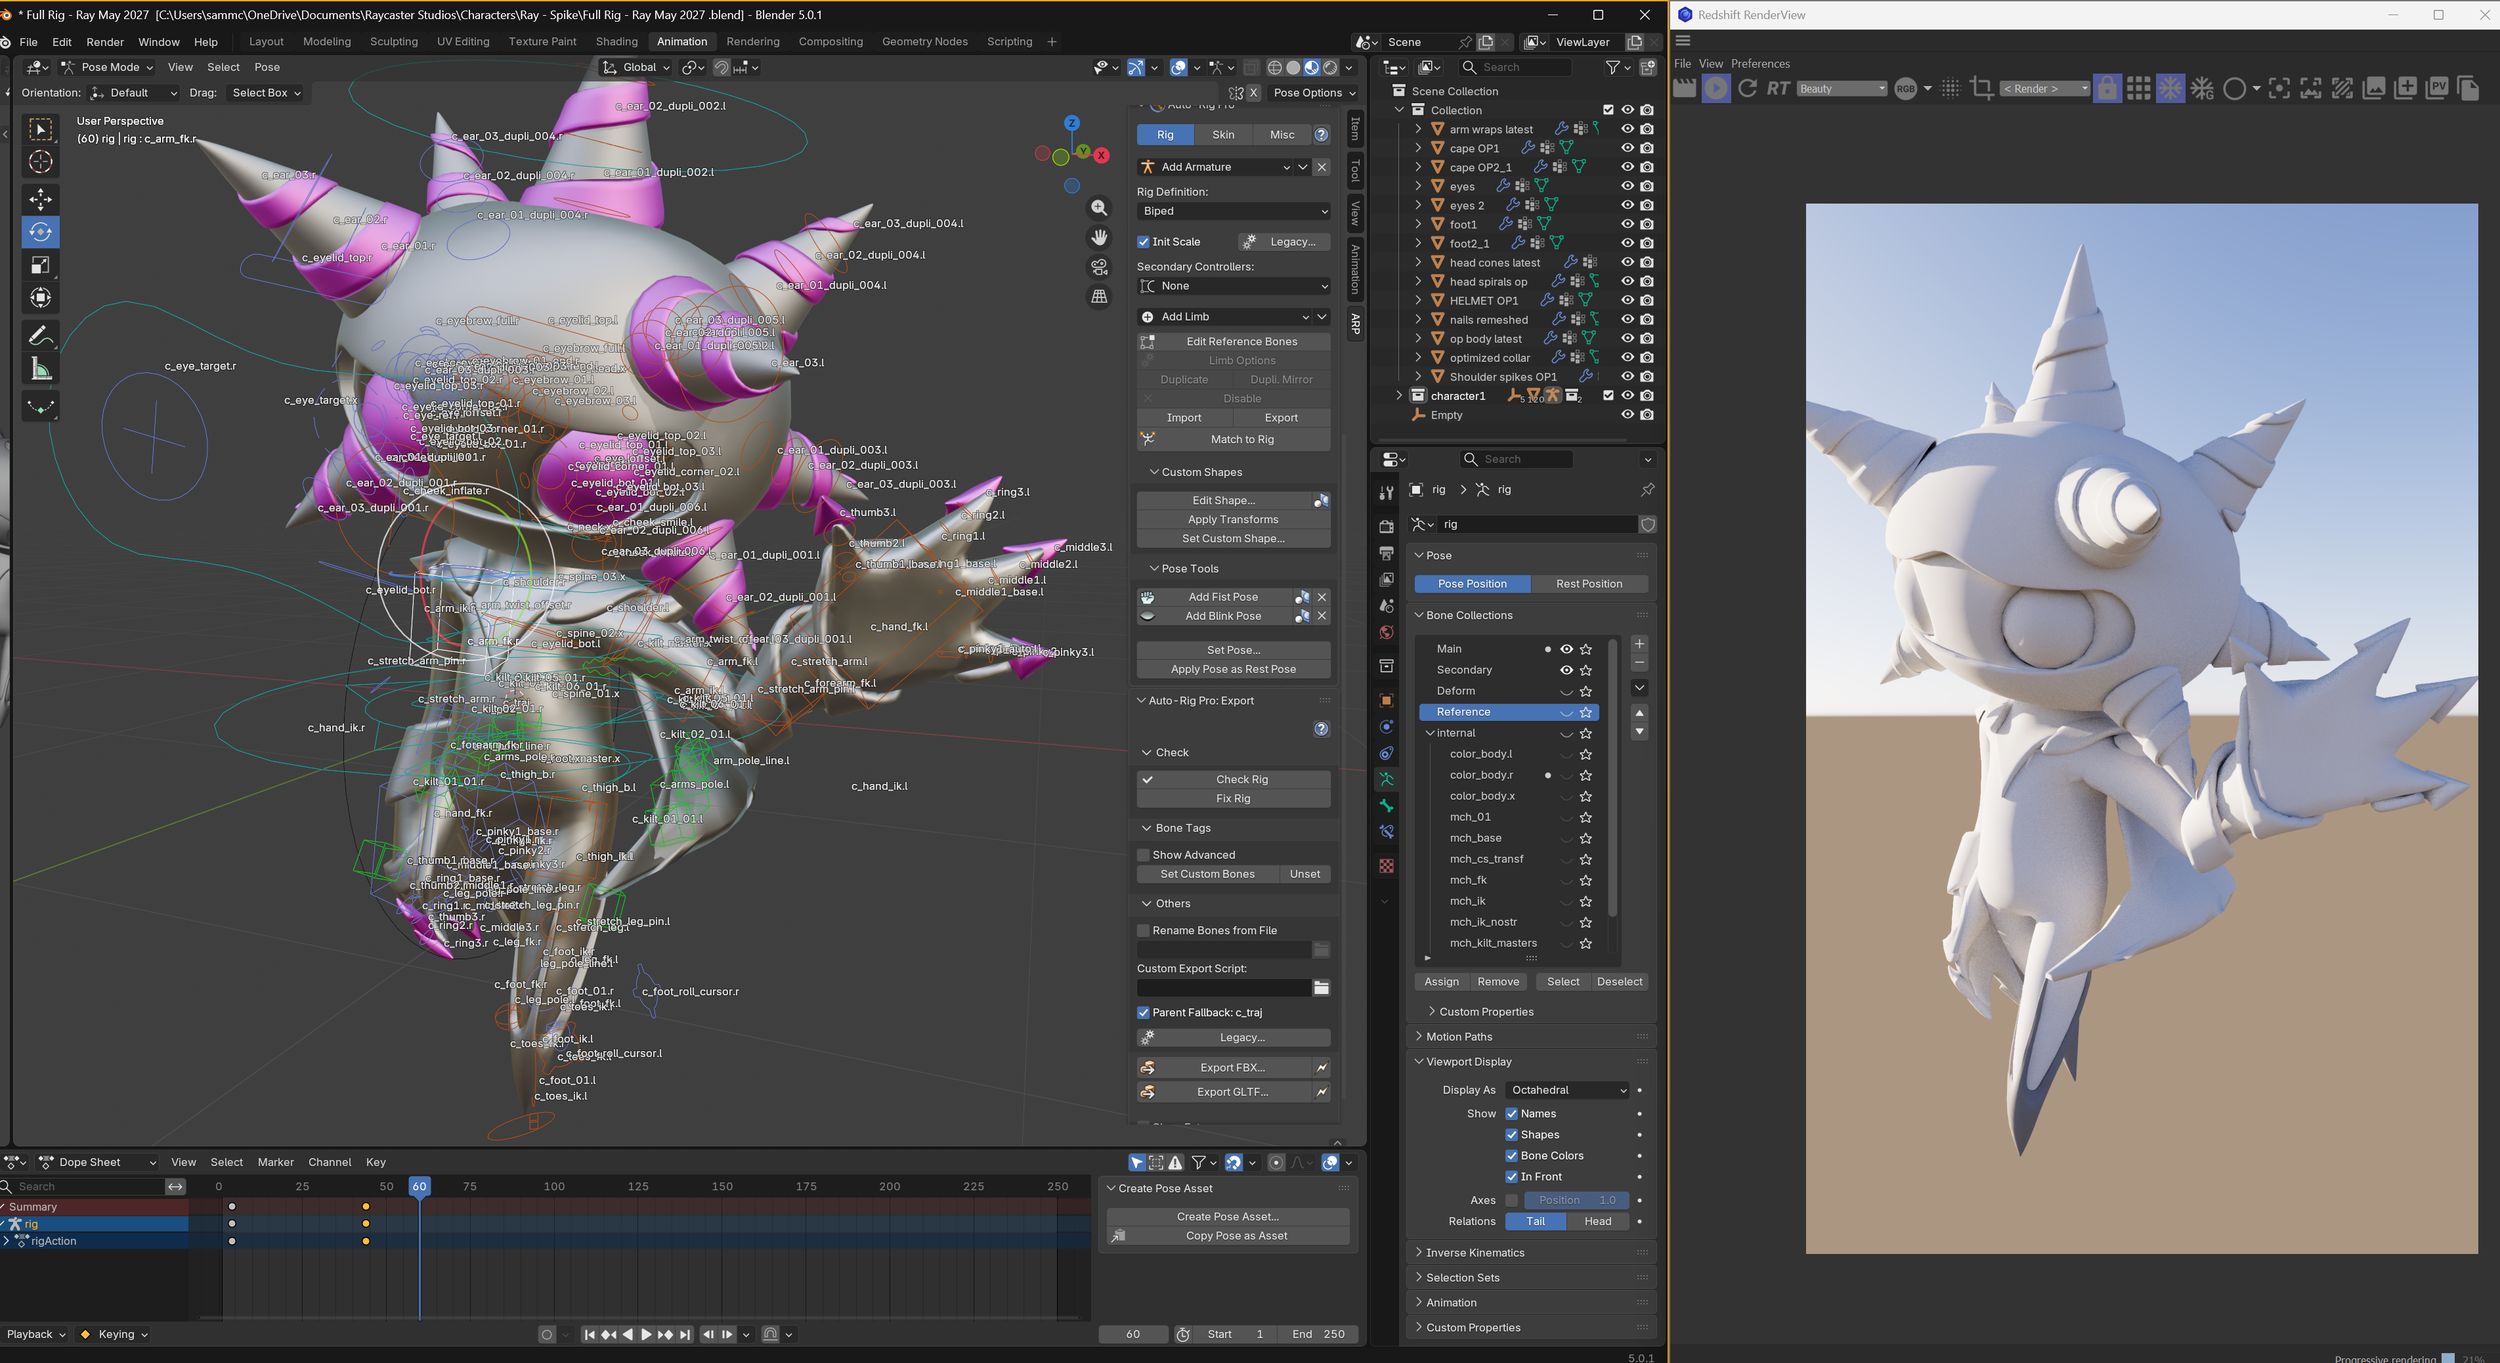Open the Bone properties tab icon
Screen dimensions: 2500x1363
(1386, 805)
